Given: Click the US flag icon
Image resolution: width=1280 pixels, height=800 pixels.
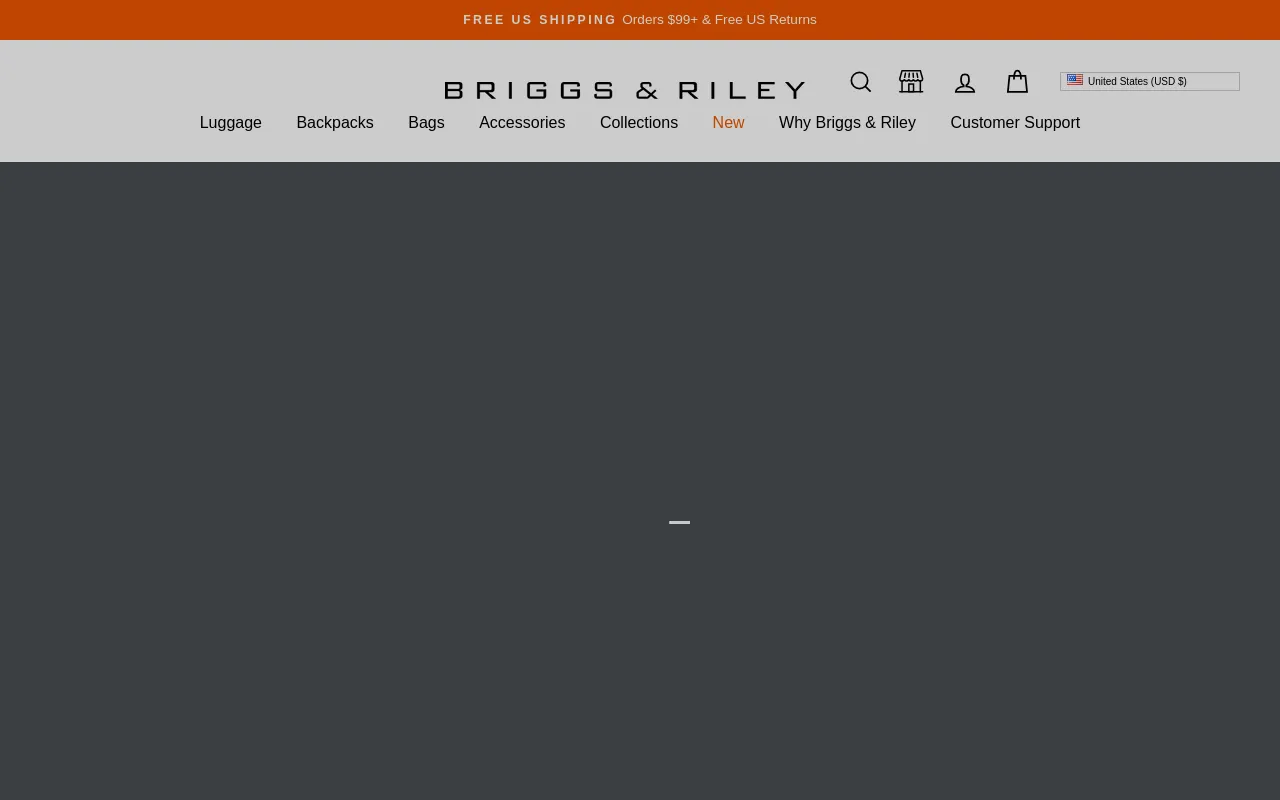Looking at the screenshot, I should (x=1075, y=80).
